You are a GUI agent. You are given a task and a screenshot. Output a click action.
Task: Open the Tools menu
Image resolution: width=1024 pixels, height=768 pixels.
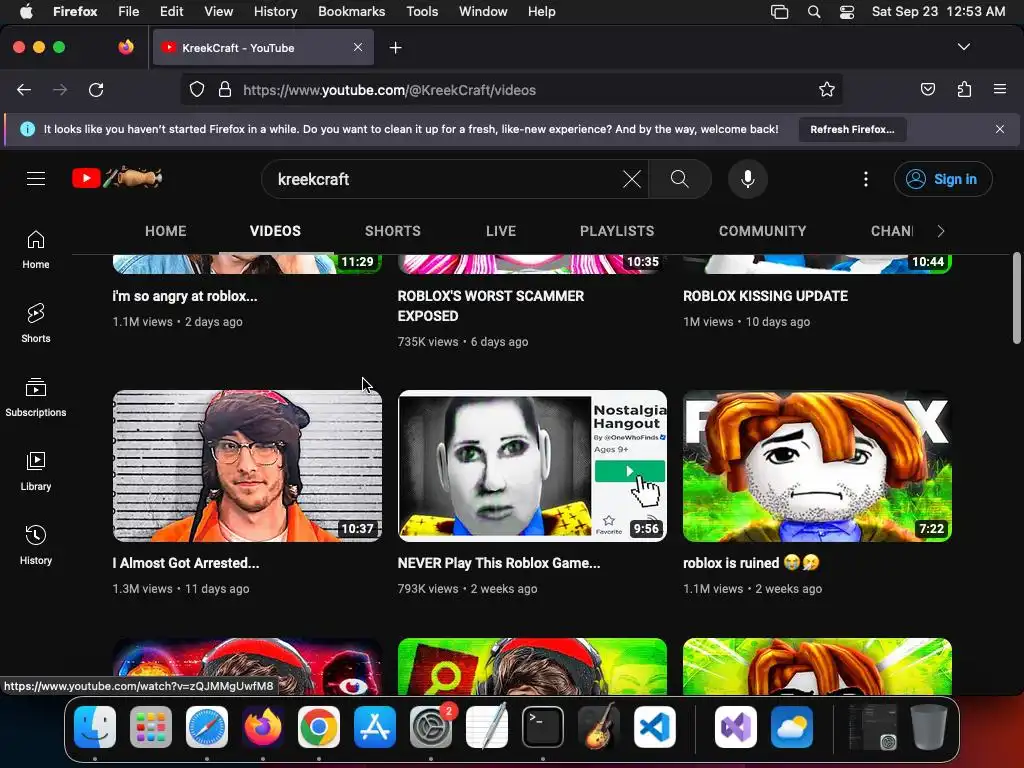[x=422, y=12]
